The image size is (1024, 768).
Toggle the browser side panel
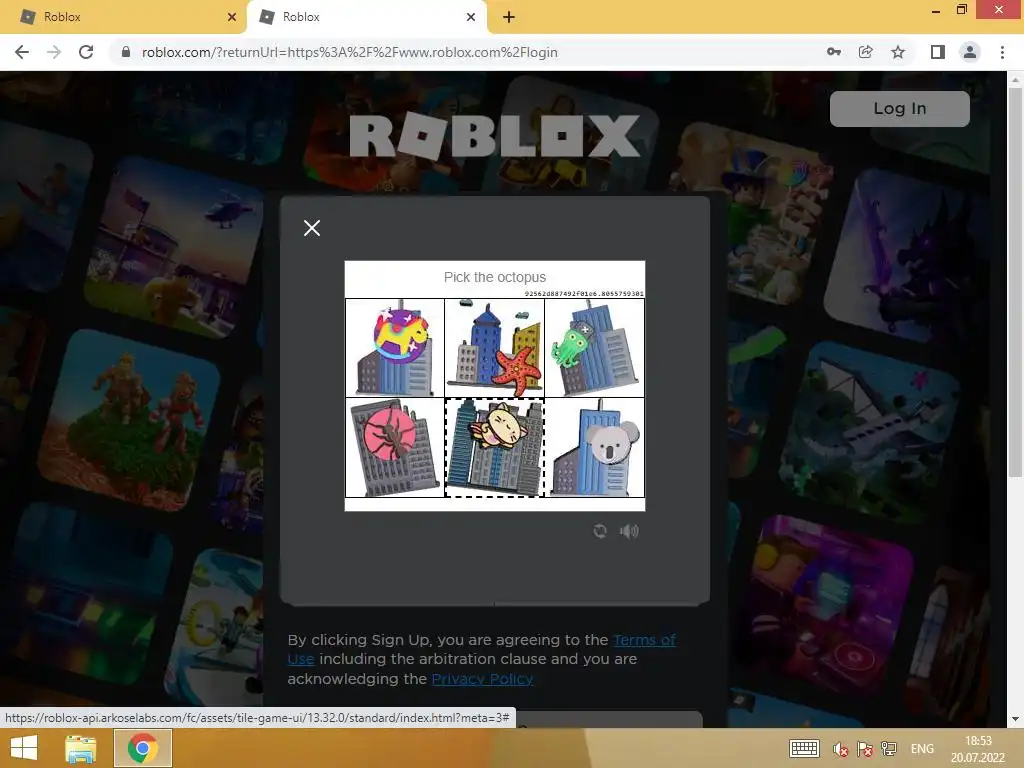pyautogui.click(x=937, y=52)
